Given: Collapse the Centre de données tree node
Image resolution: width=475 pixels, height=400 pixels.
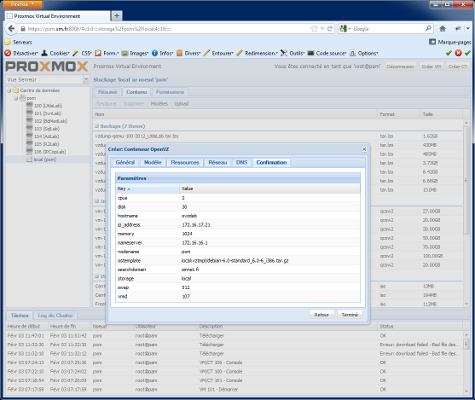Looking at the screenshot, I should 9,90.
